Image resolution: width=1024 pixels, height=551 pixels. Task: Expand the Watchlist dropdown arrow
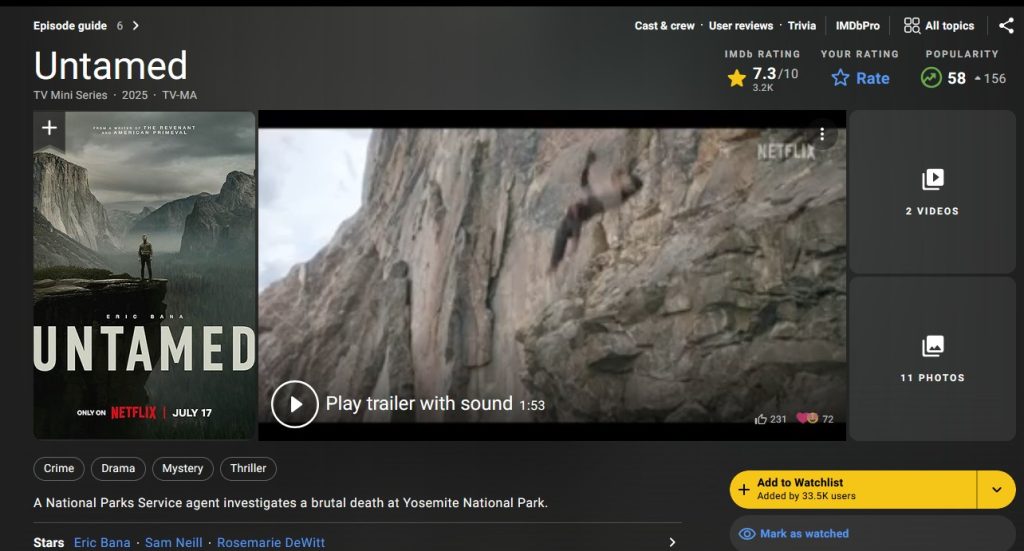997,490
